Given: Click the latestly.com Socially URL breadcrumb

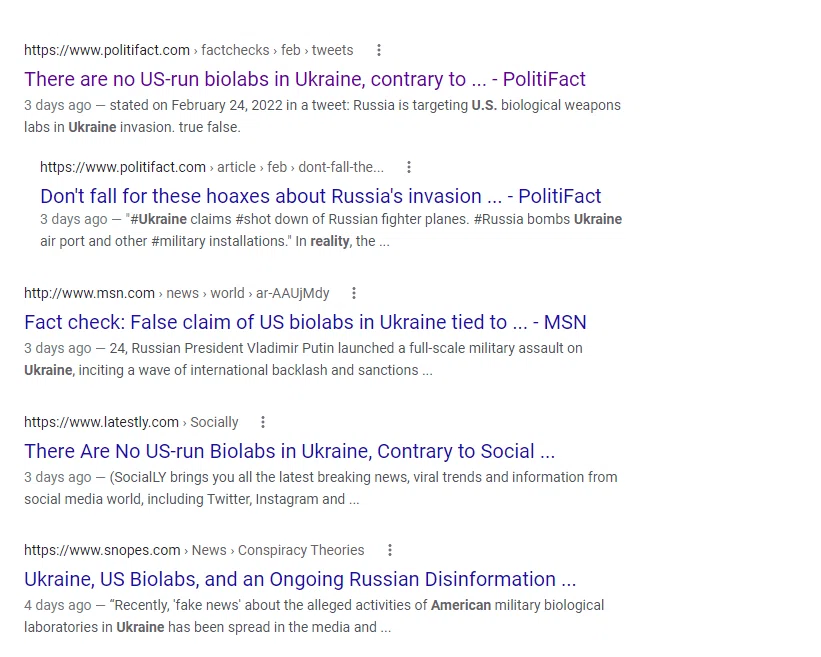Looking at the screenshot, I should 131,422.
